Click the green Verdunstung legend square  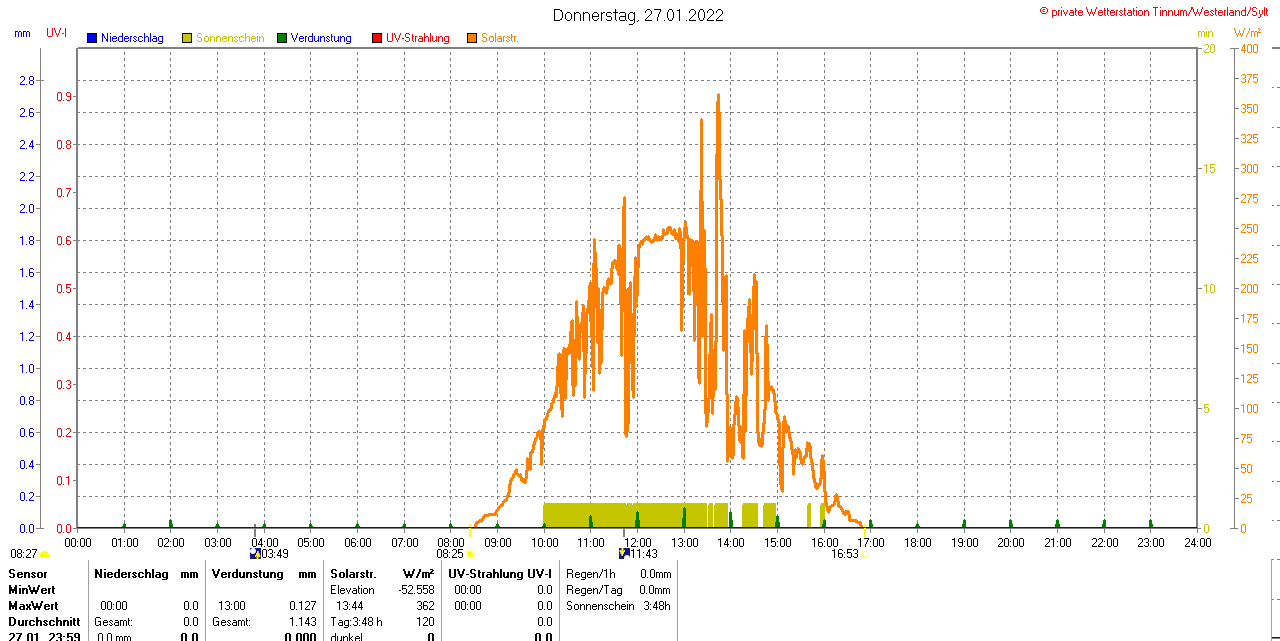coord(282,38)
